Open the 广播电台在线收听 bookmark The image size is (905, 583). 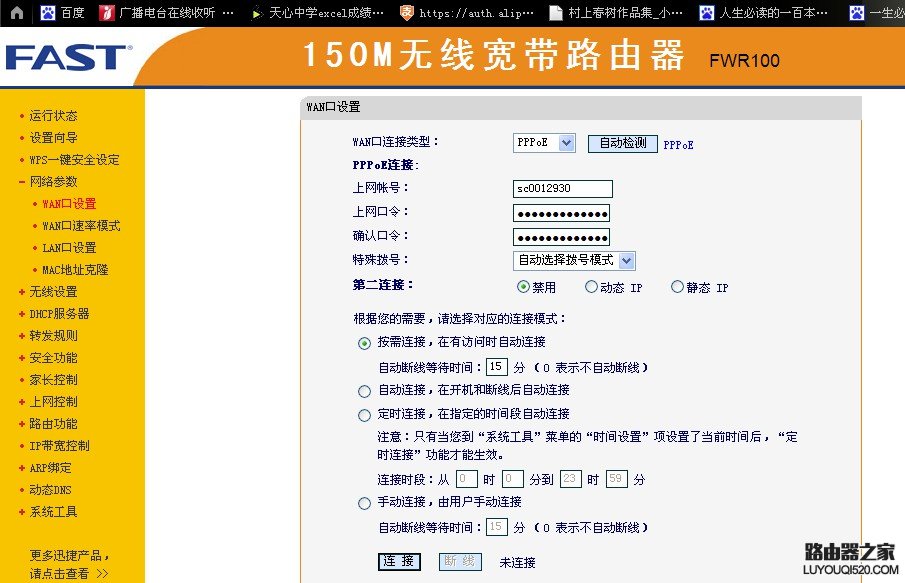tap(167, 13)
